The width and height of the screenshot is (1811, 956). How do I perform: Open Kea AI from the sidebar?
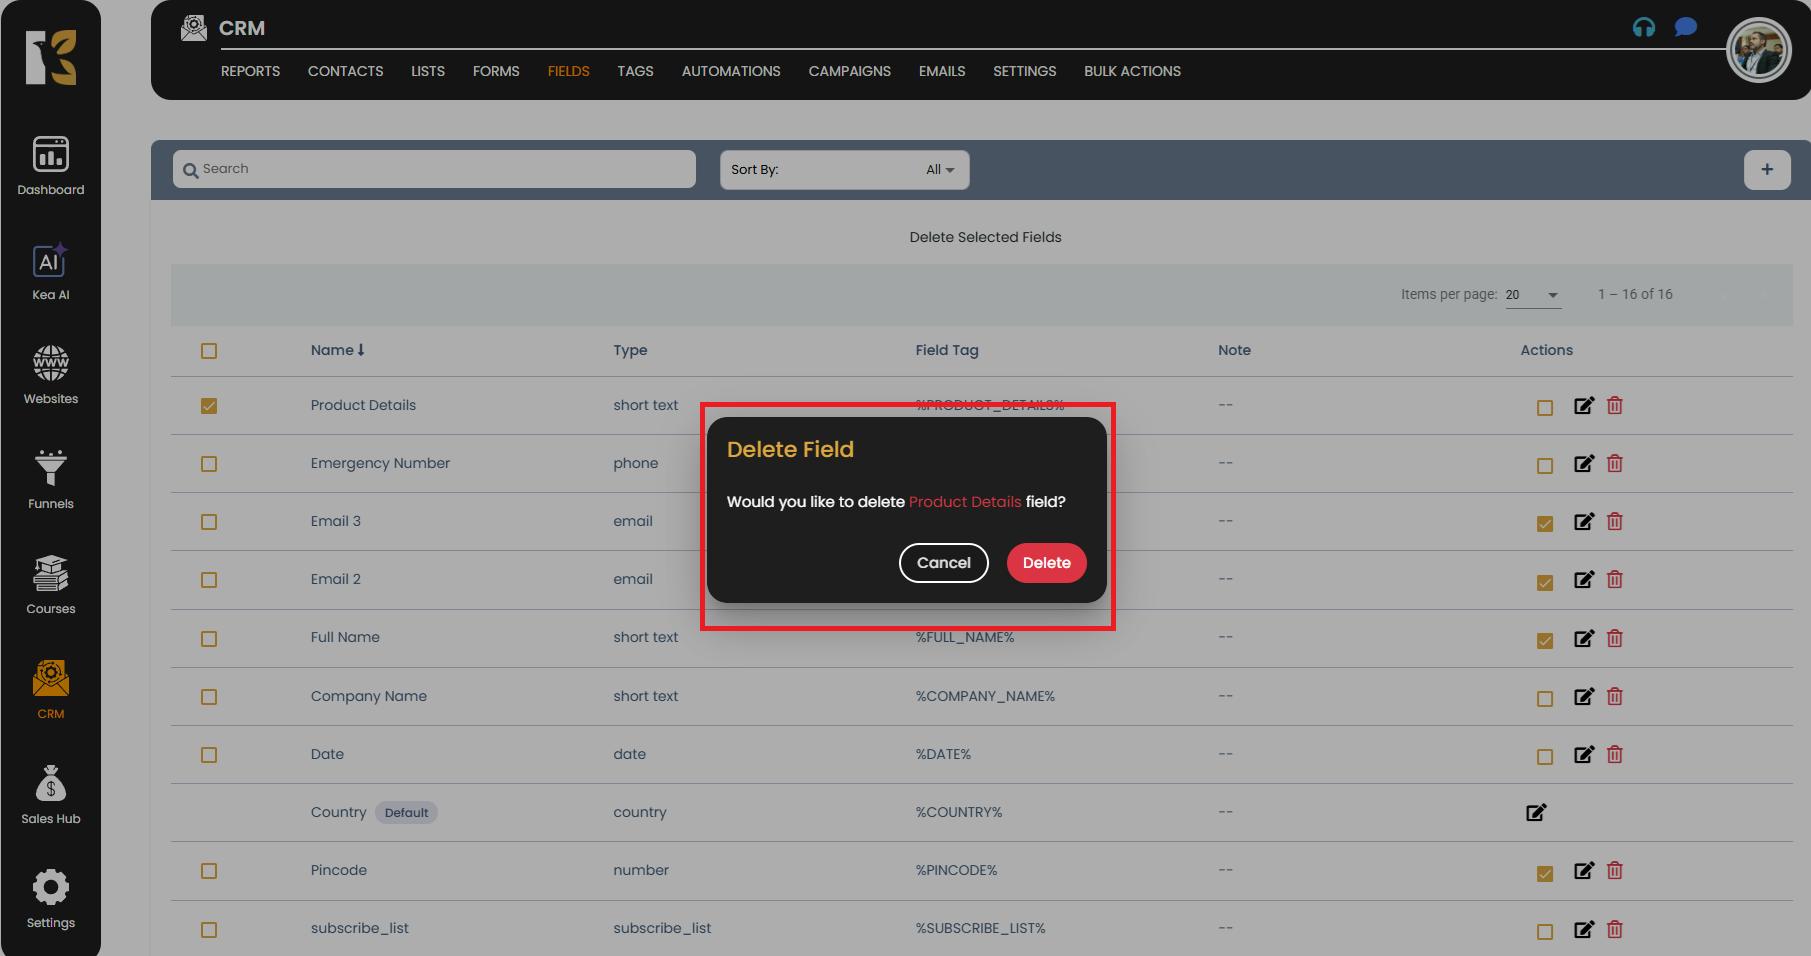(50, 272)
